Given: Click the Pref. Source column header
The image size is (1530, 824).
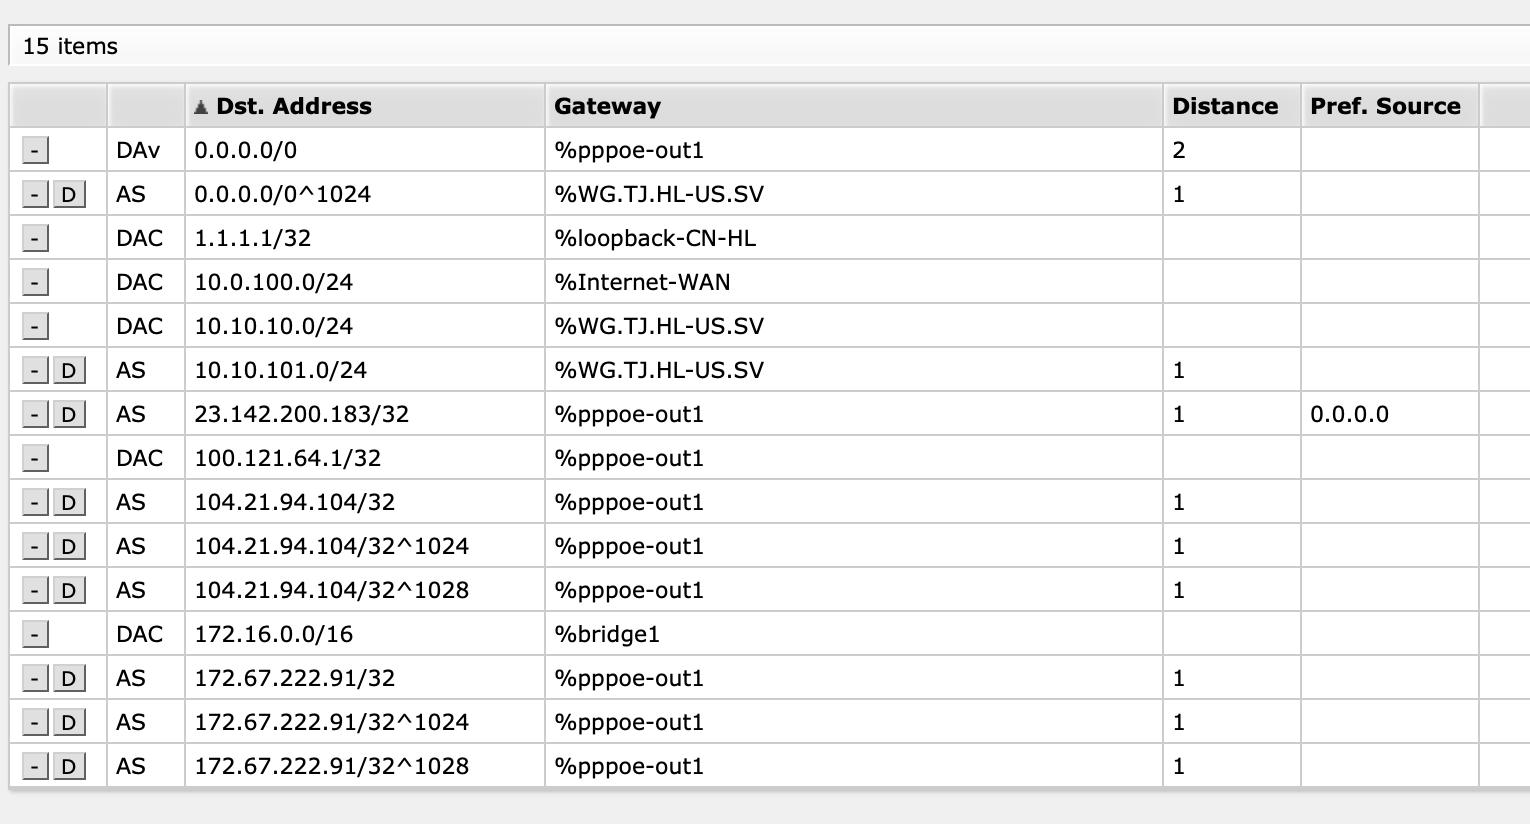Looking at the screenshot, I should (x=1385, y=106).
